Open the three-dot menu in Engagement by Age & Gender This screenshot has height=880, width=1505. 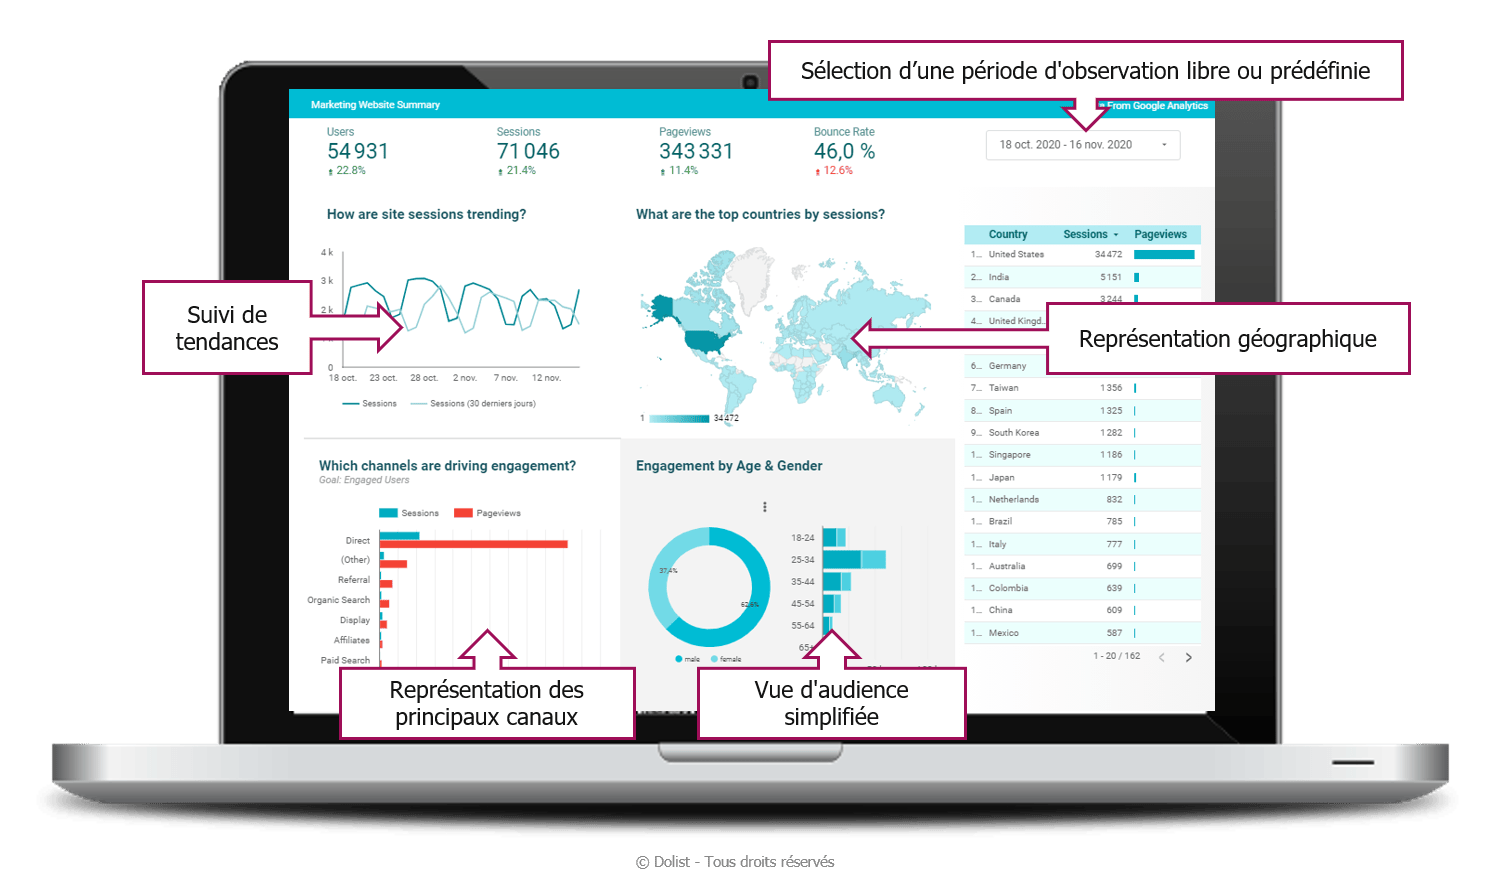pos(765,507)
